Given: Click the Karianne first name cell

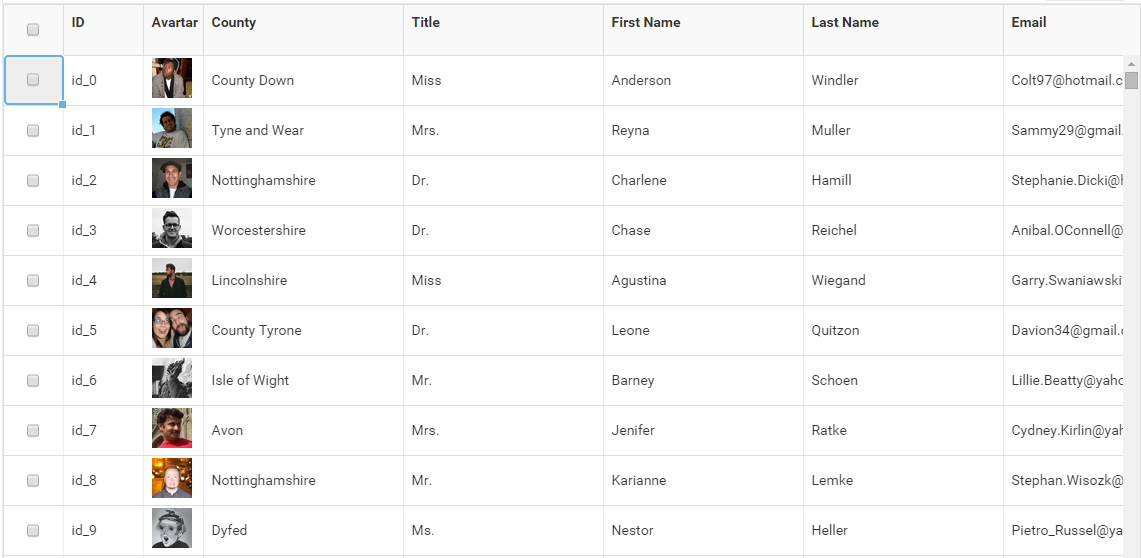Looking at the screenshot, I should click(x=639, y=480).
